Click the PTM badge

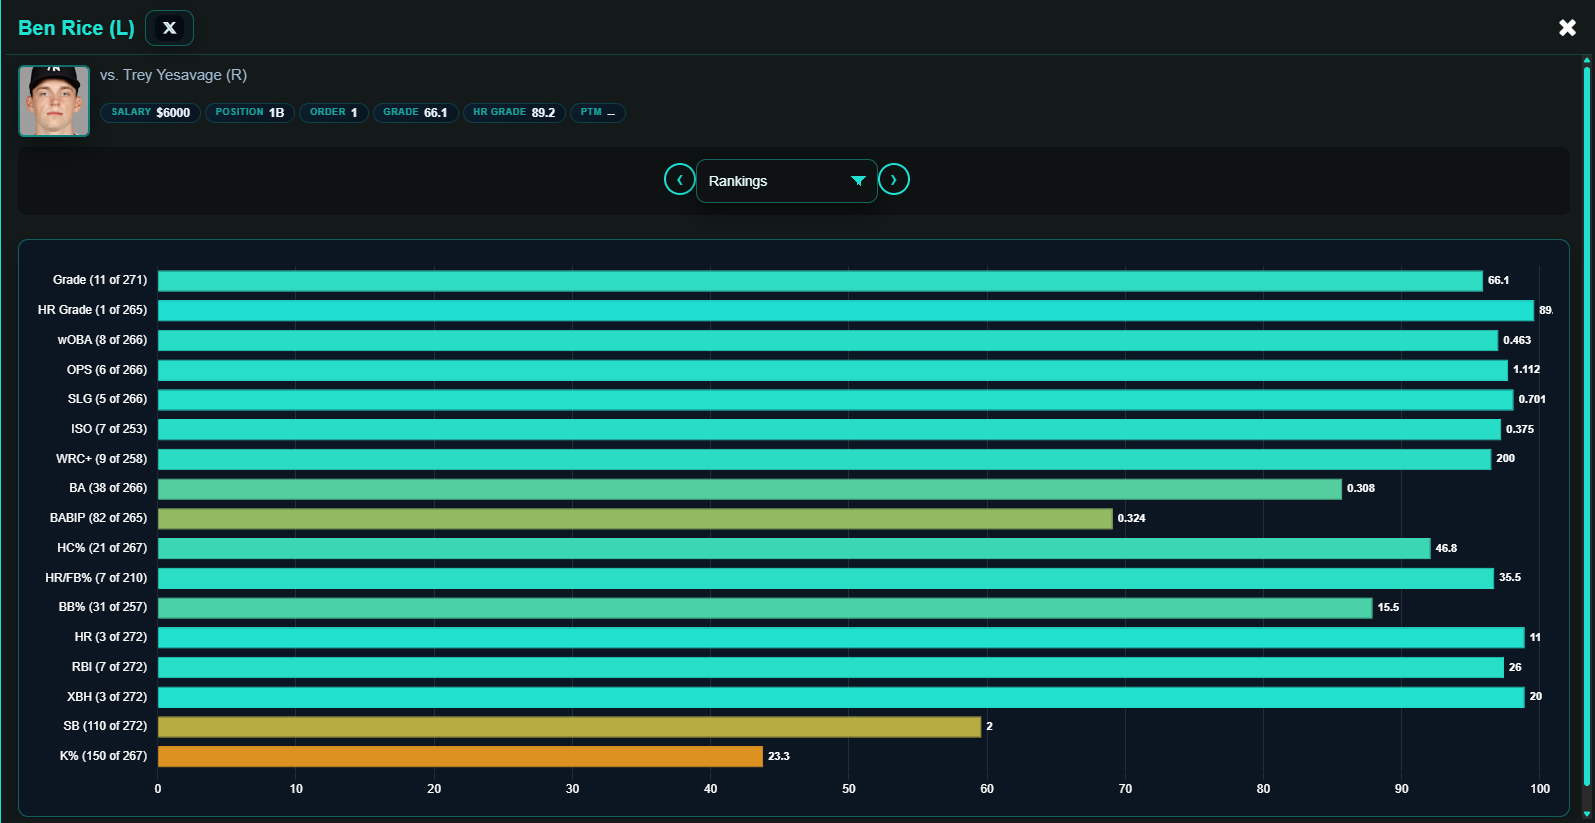point(598,113)
